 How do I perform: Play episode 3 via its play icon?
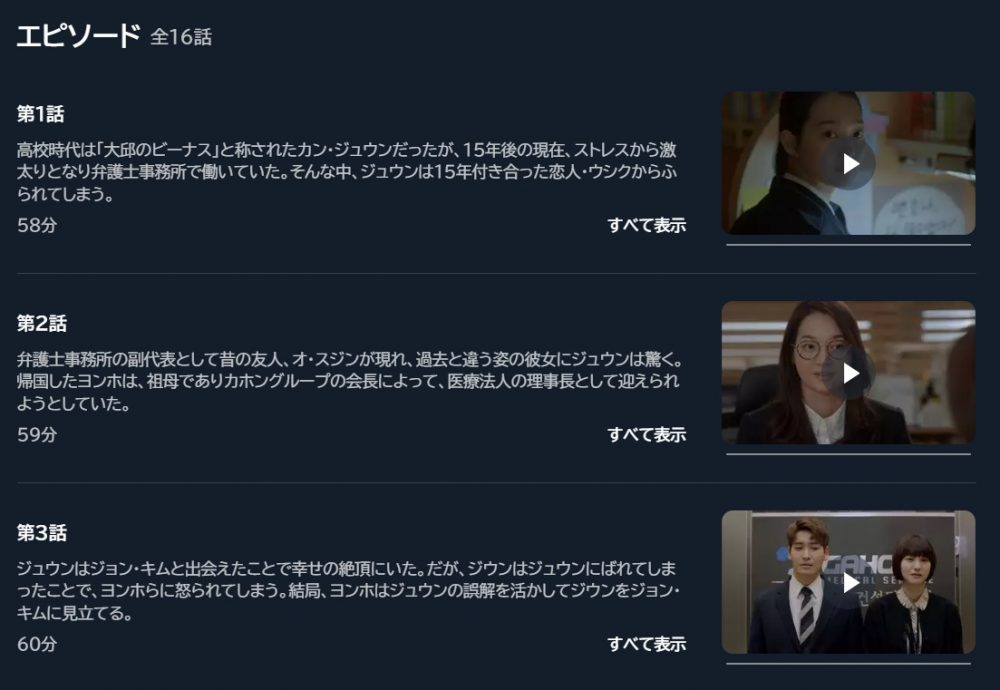(851, 582)
